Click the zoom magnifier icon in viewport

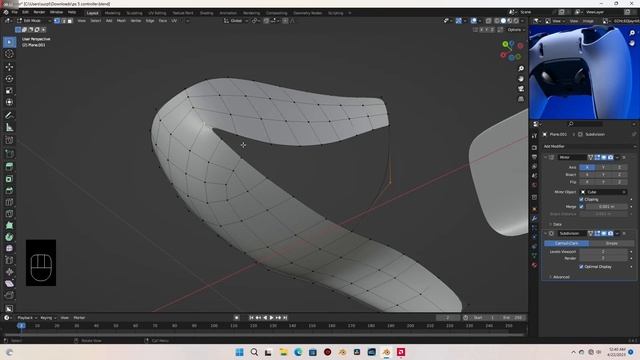[x=521, y=69]
